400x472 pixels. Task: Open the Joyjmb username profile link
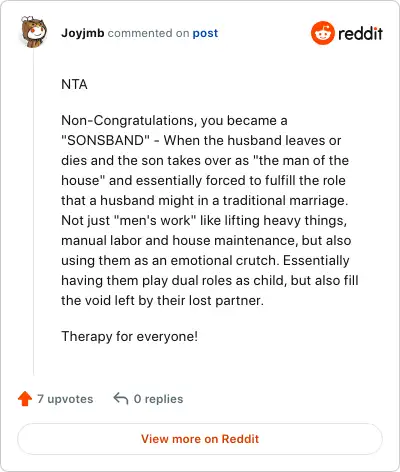83,33
